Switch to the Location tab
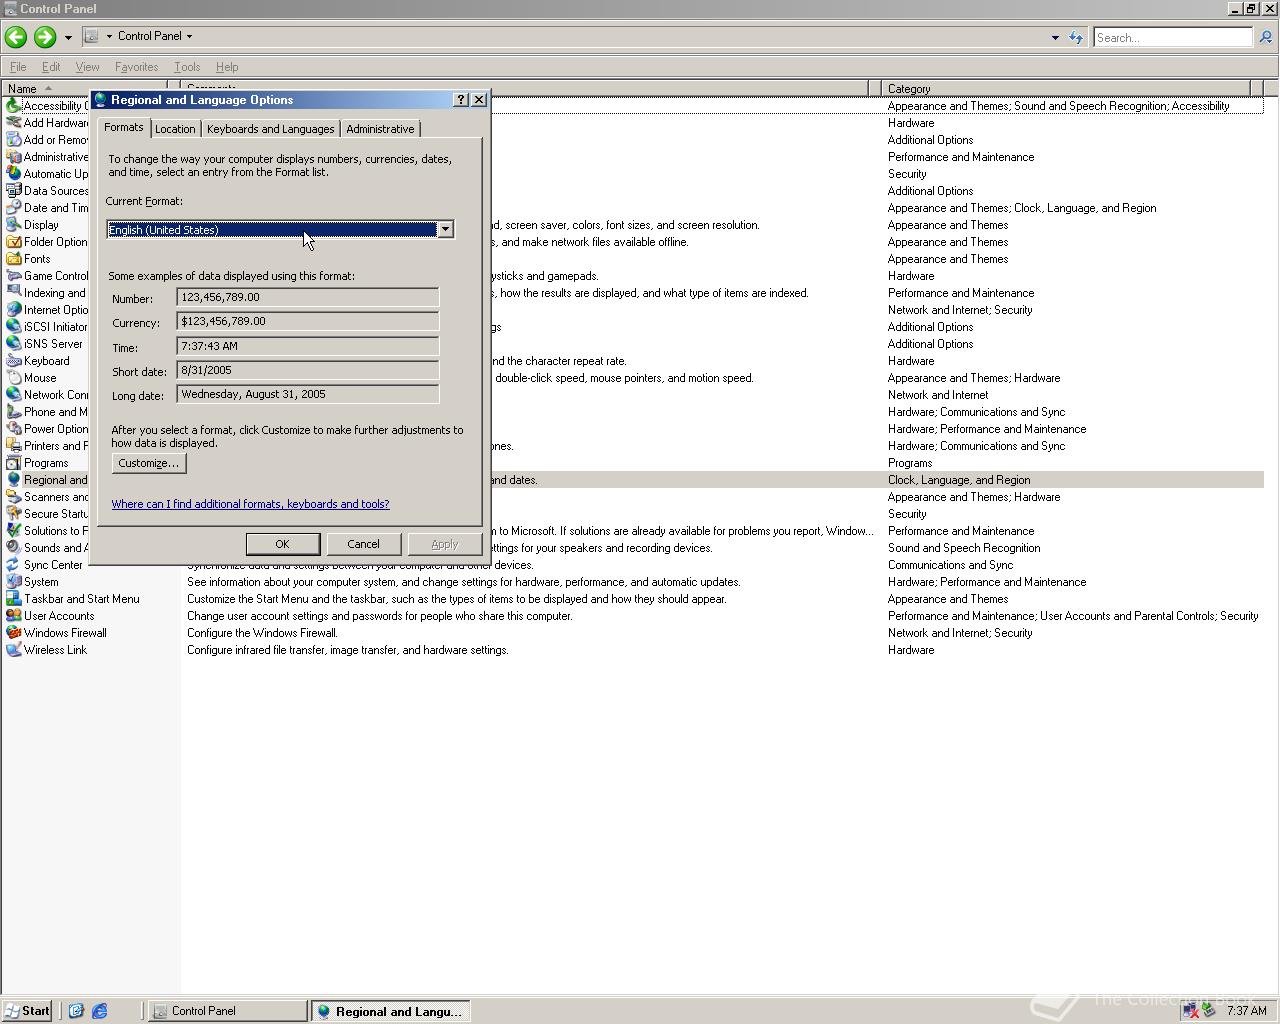This screenshot has height=1024, width=1280. (x=175, y=129)
